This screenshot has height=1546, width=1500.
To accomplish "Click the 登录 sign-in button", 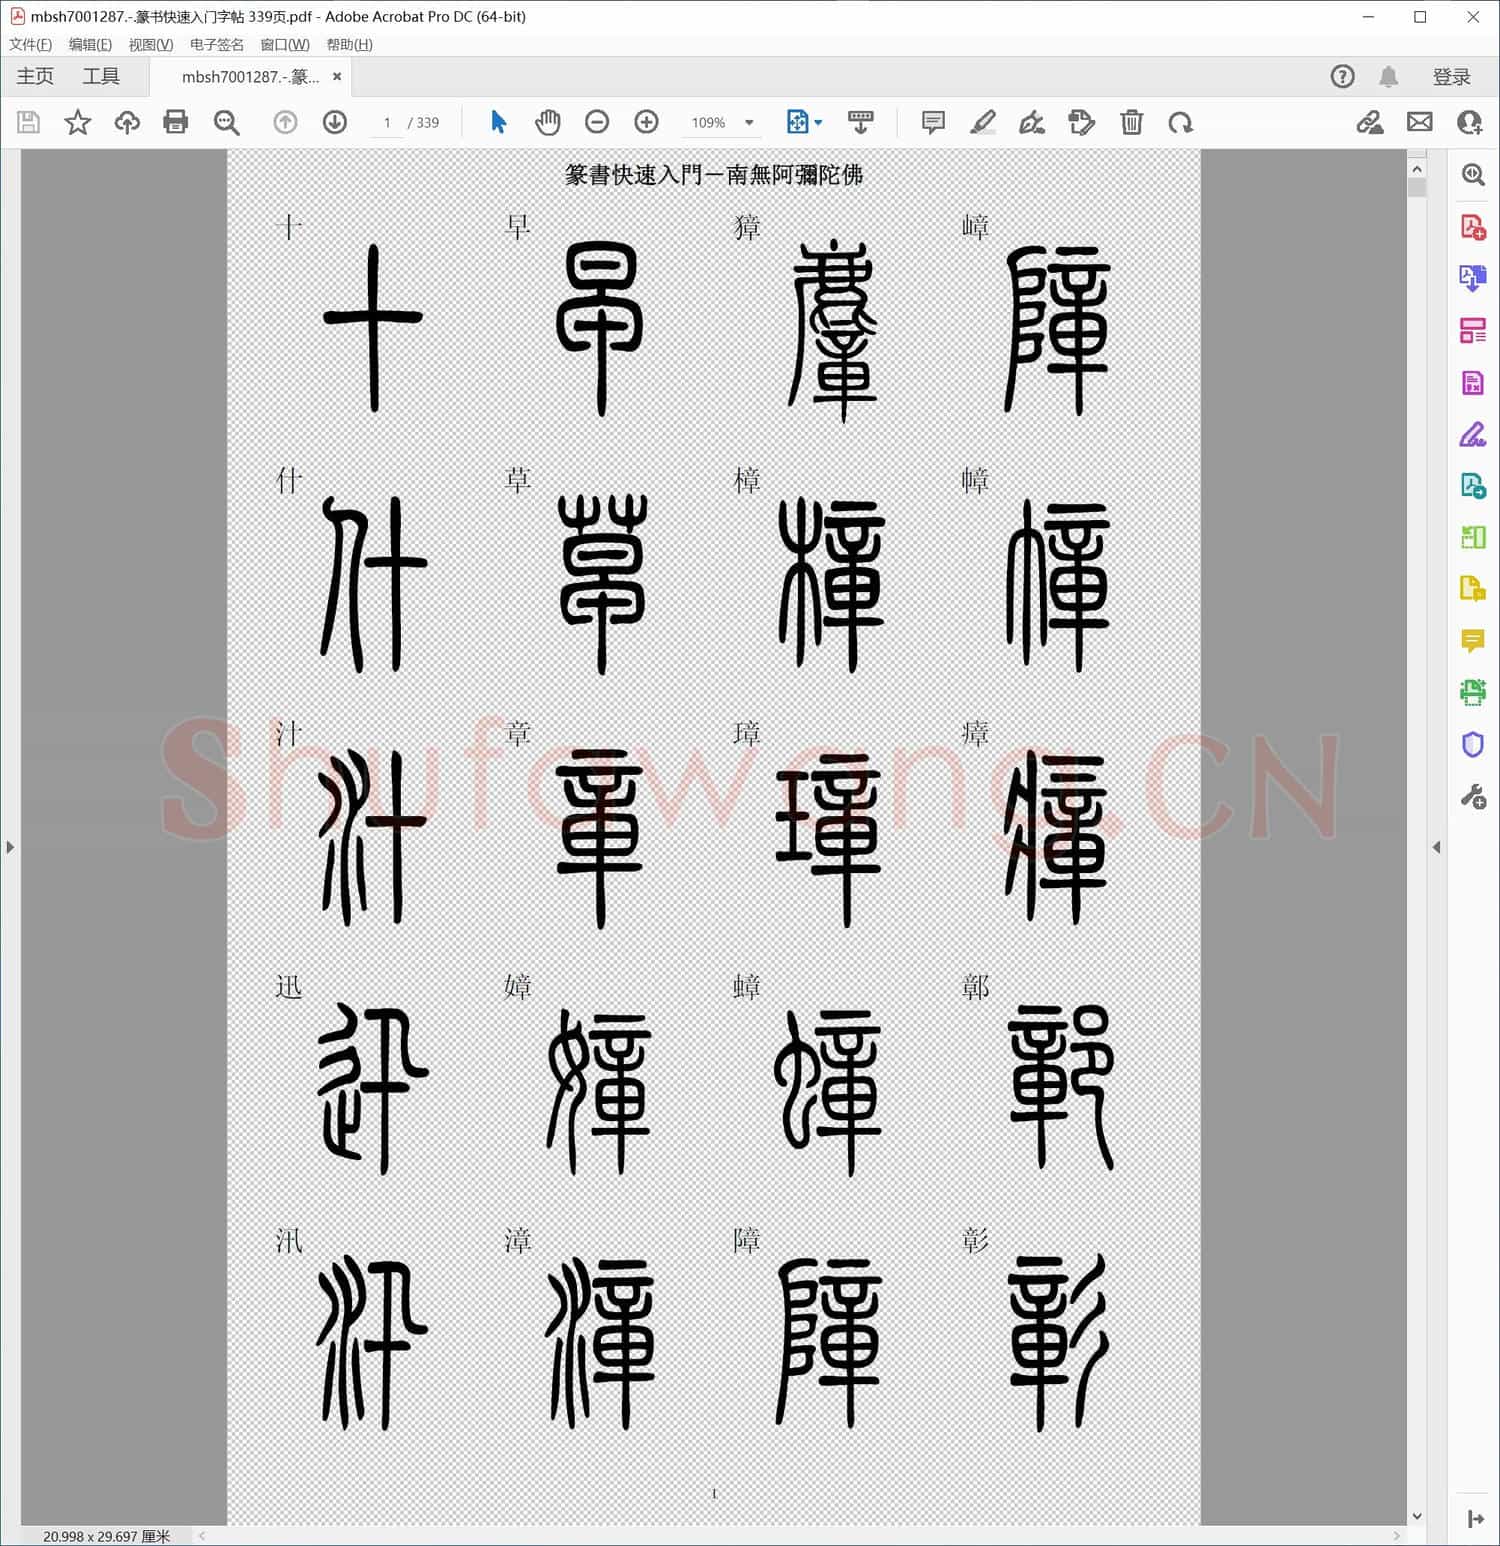I will [1452, 76].
